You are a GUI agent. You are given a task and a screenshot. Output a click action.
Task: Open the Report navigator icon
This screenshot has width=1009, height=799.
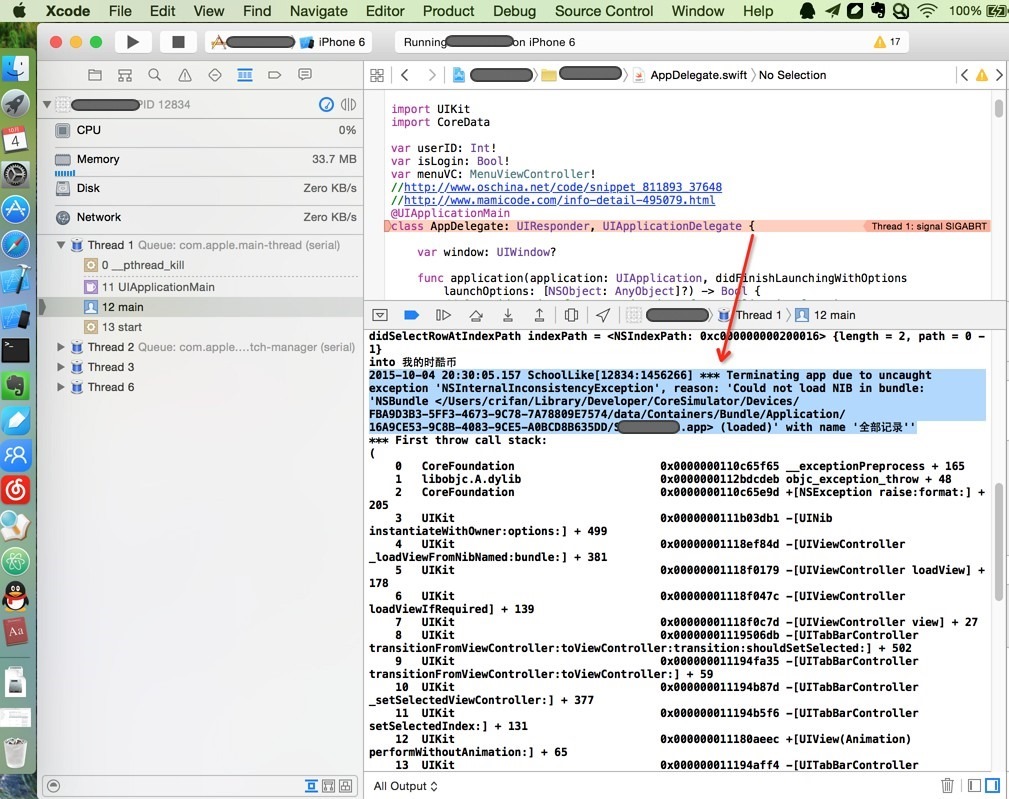point(305,75)
